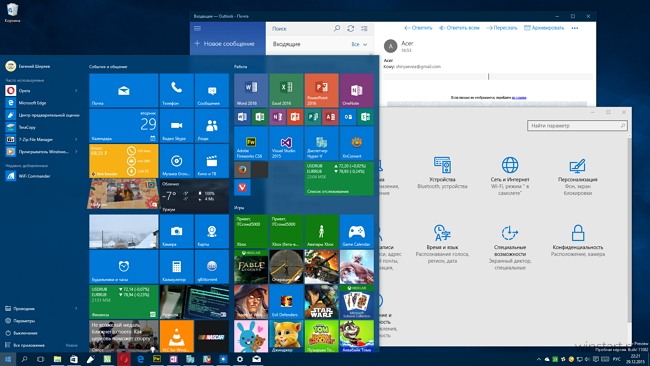Select Выключение power option
The width and height of the screenshot is (650, 366).
[x=22, y=333]
